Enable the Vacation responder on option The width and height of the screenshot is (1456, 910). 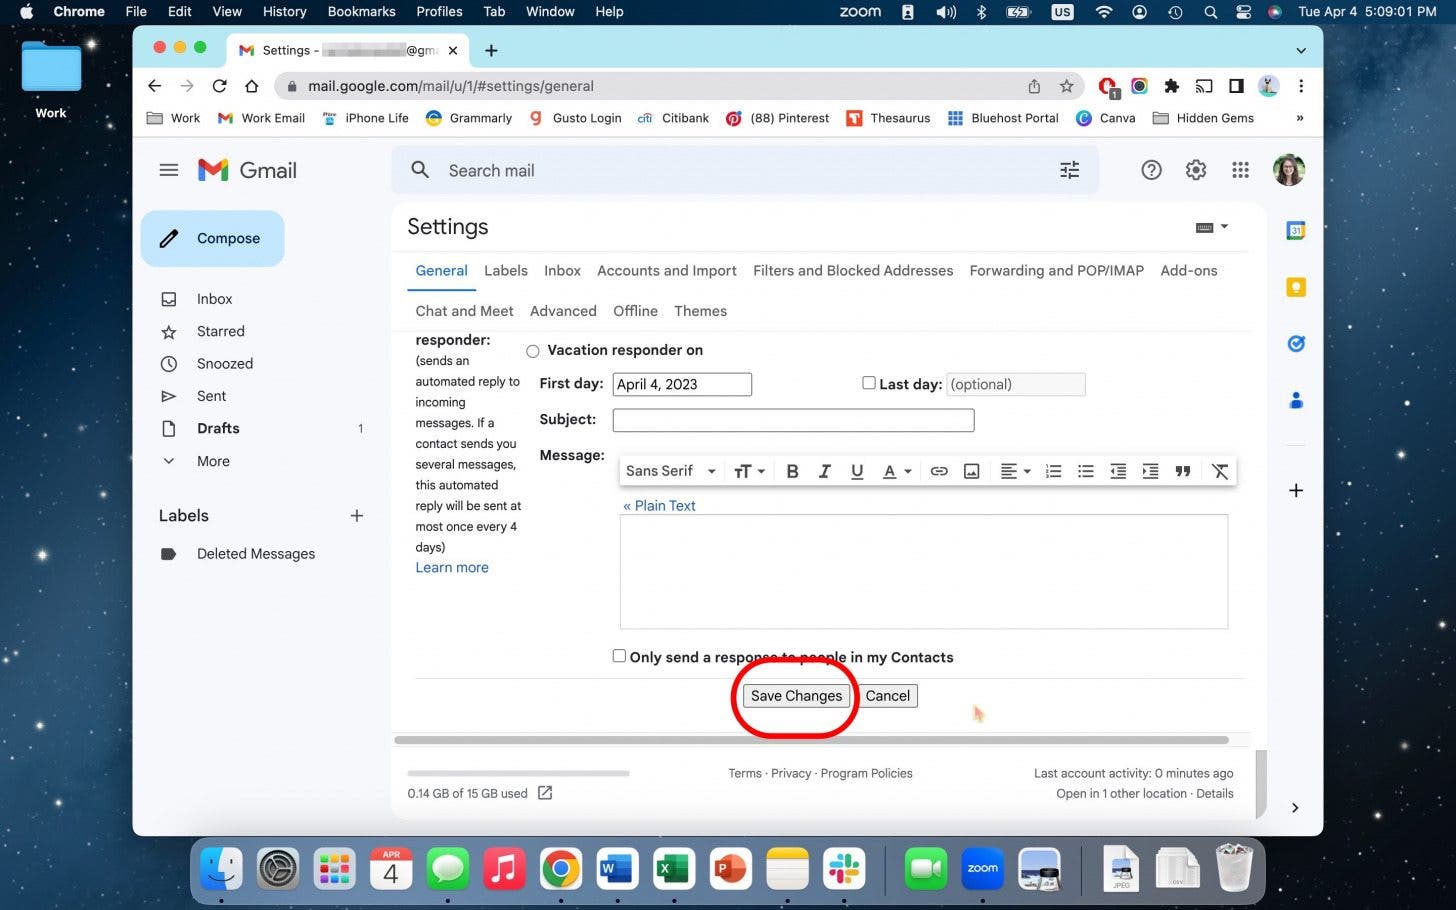(x=533, y=350)
